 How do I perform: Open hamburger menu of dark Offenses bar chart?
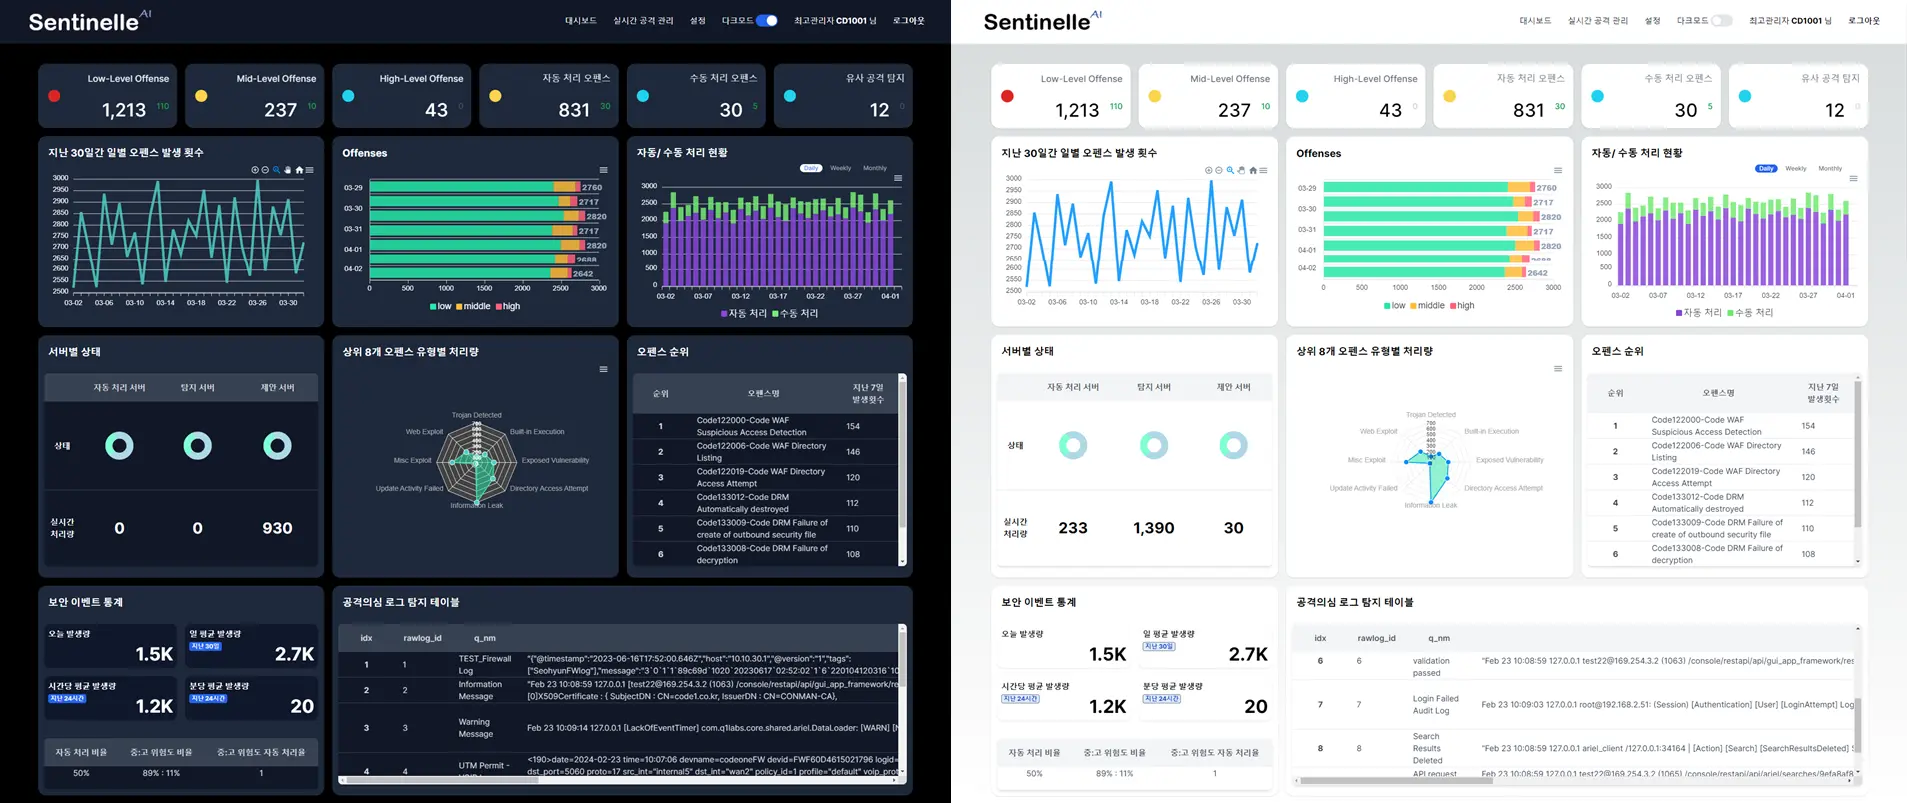(603, 170)
